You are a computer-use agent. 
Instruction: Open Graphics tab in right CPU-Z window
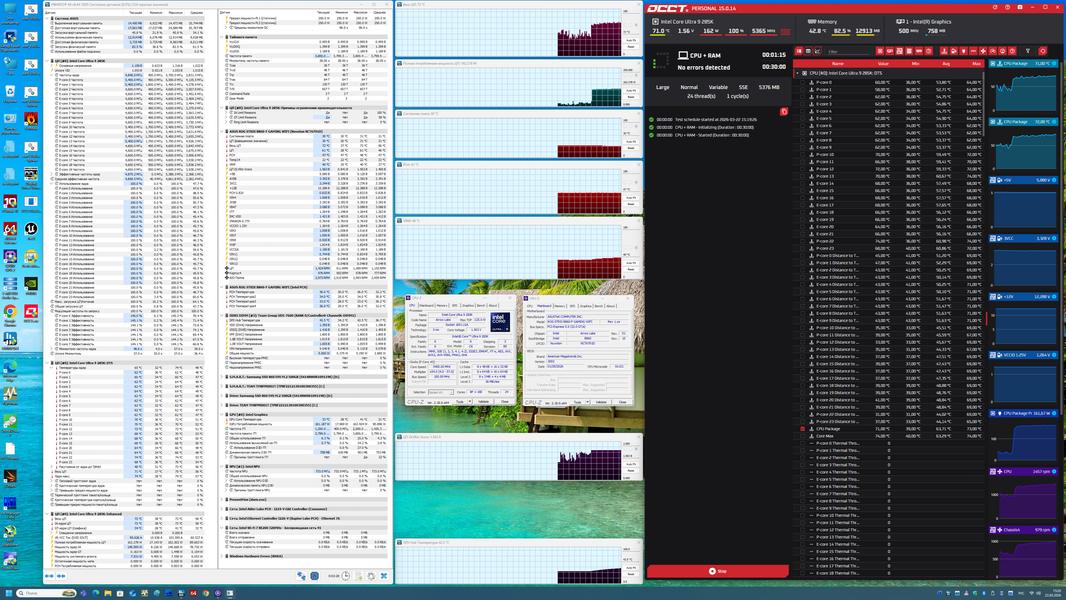[585, 306]
